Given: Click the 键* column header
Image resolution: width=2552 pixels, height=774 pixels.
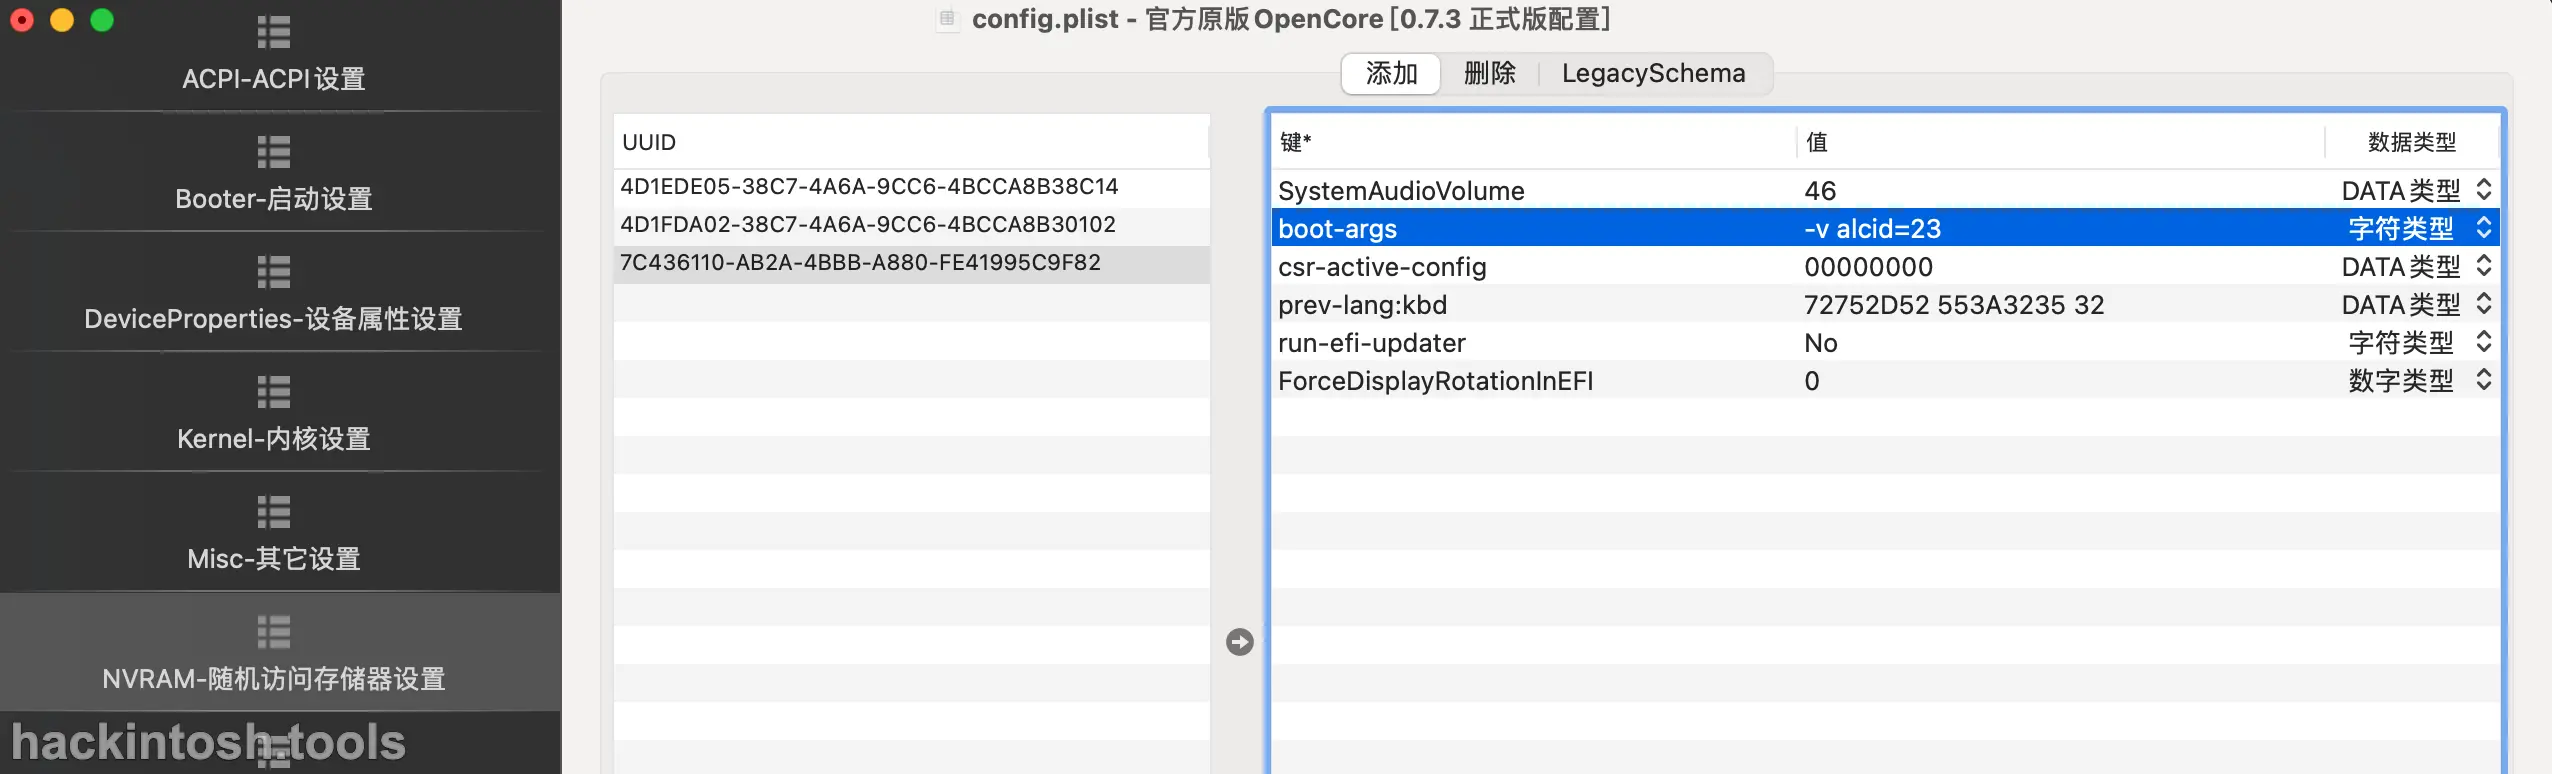Looking at the screenshot, I should pos(1533,142).
